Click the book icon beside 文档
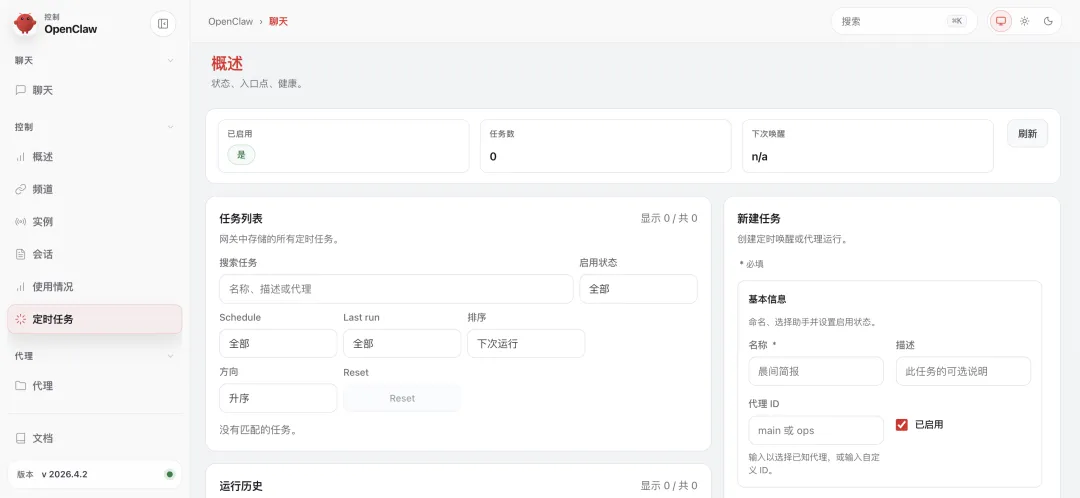The width and height of the screenshot is (1080, 498). (21, 438)
